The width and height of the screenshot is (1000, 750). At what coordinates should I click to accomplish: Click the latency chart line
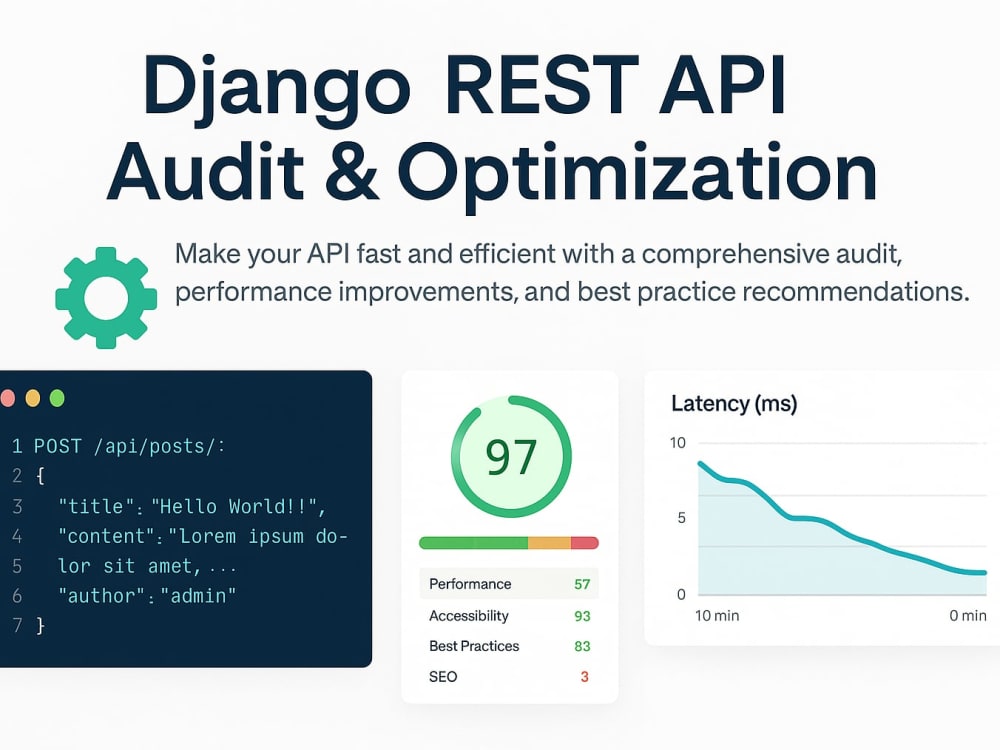(x=842, y=527)
